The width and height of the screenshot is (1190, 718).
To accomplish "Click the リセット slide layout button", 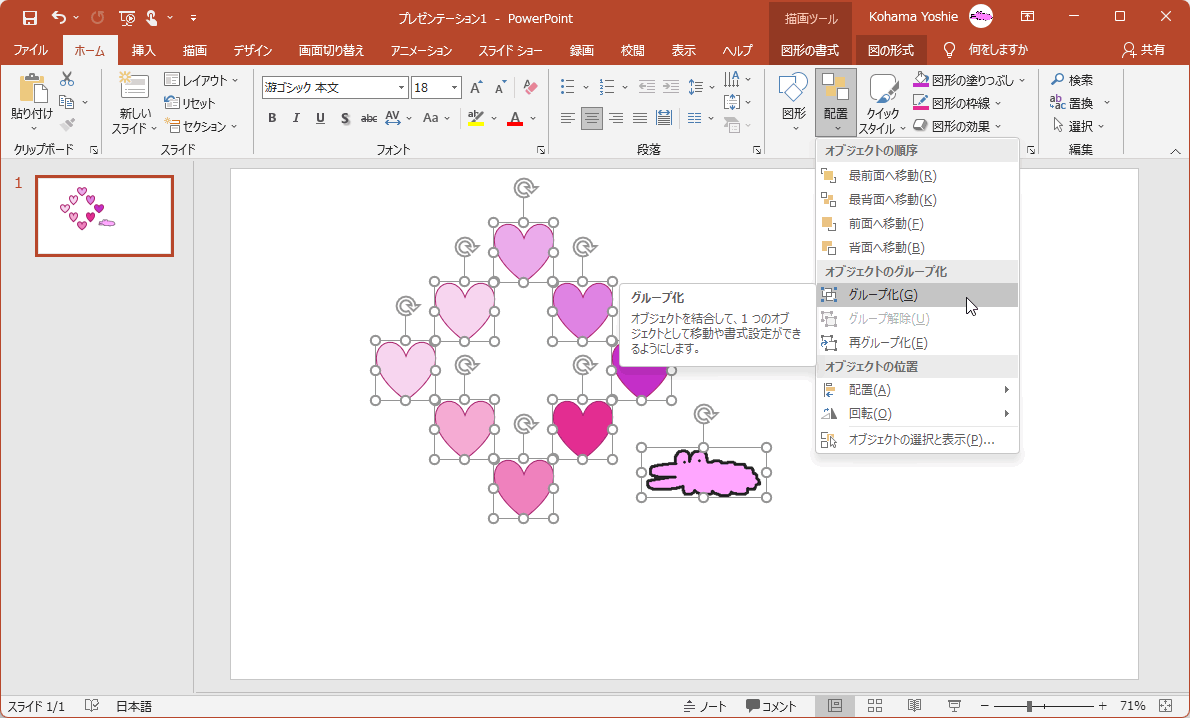I will (199, 103).
